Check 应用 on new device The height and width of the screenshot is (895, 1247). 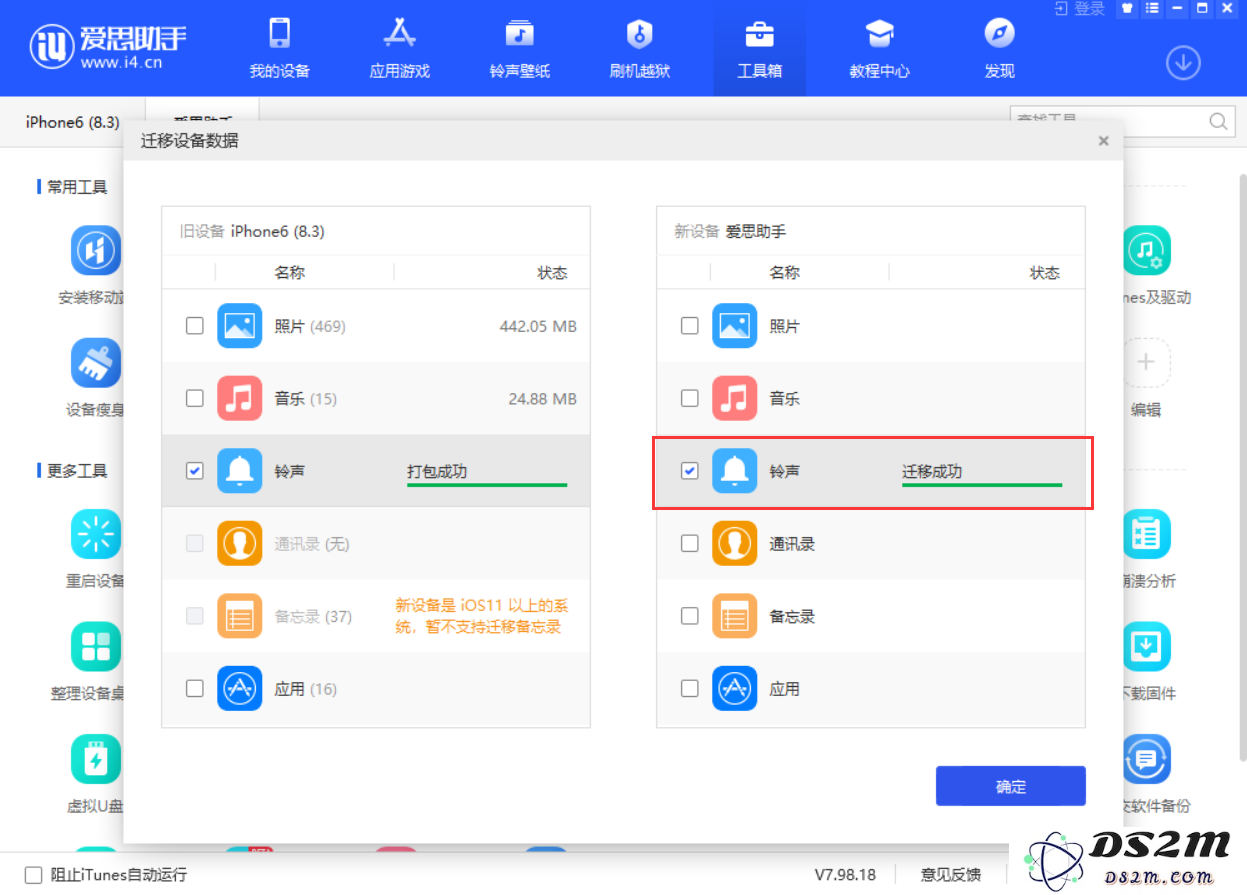pyautogui.click(x=690, y=688)
